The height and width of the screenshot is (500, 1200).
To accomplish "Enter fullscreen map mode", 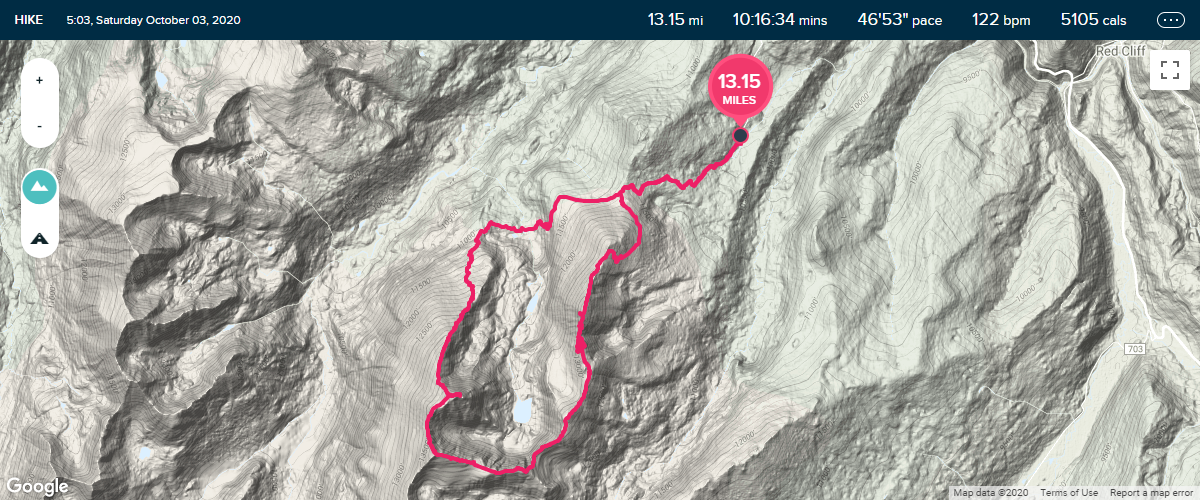I will click(x=1169, y=70).
